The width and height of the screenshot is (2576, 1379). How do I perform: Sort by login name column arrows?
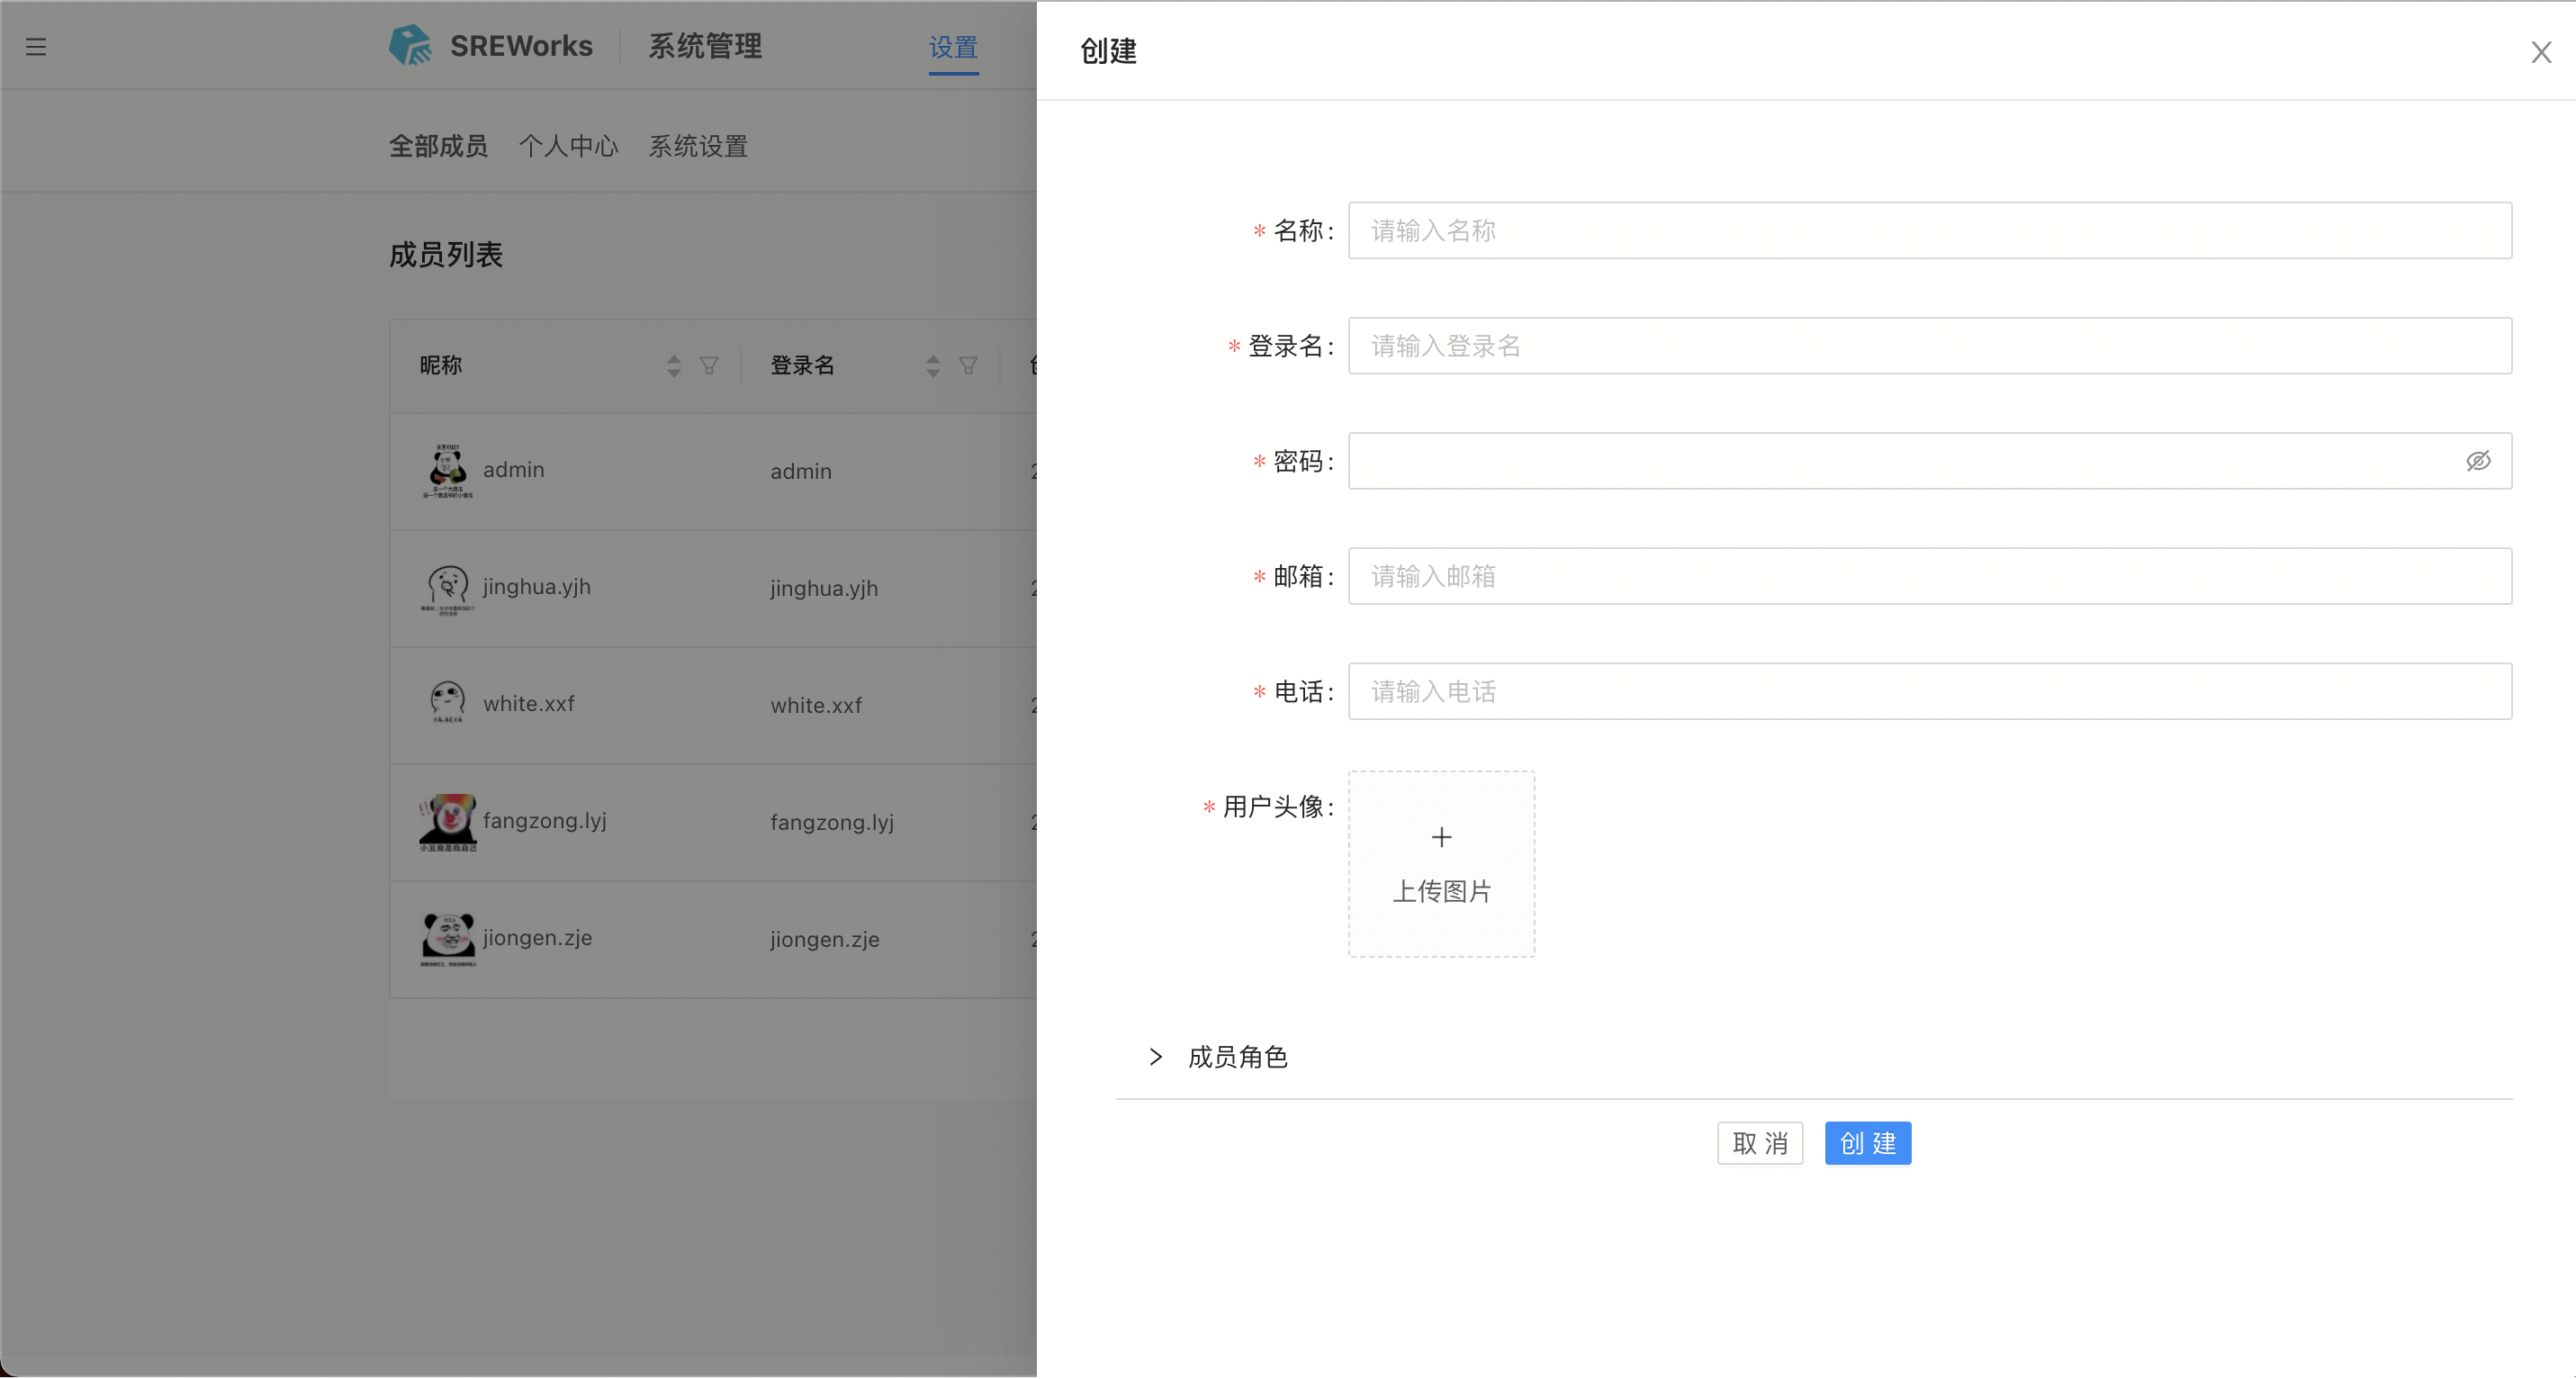[x=933, y=366]
